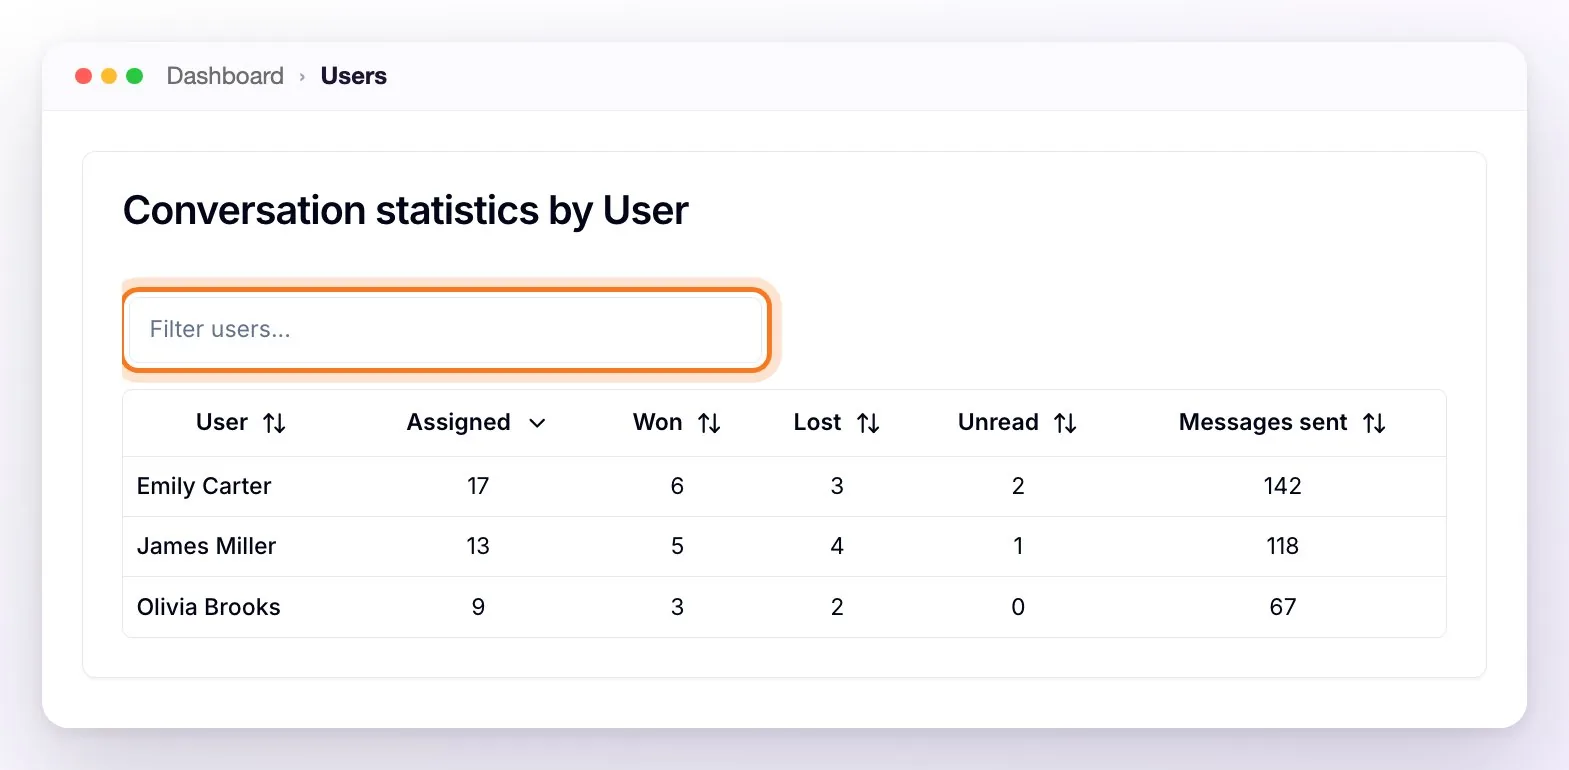1569x770 pixels.
Task: Click Olivia Brooks' messages sent 67
Action: tap(1283, 607)
